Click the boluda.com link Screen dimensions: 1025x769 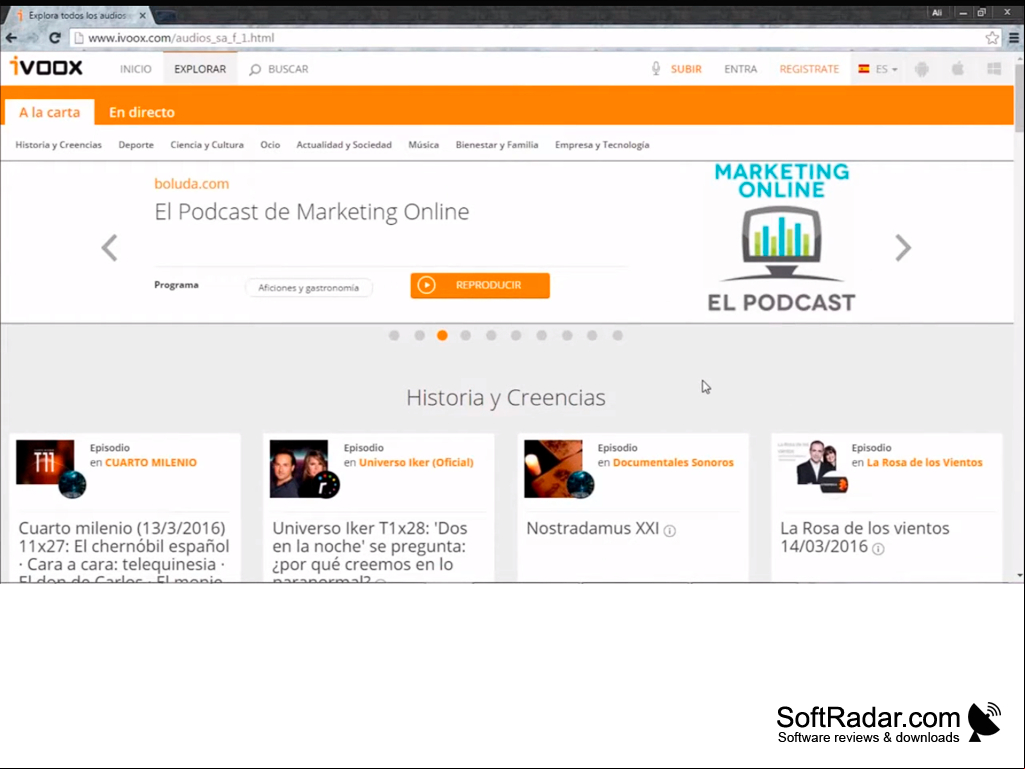(x=192, y=184)
